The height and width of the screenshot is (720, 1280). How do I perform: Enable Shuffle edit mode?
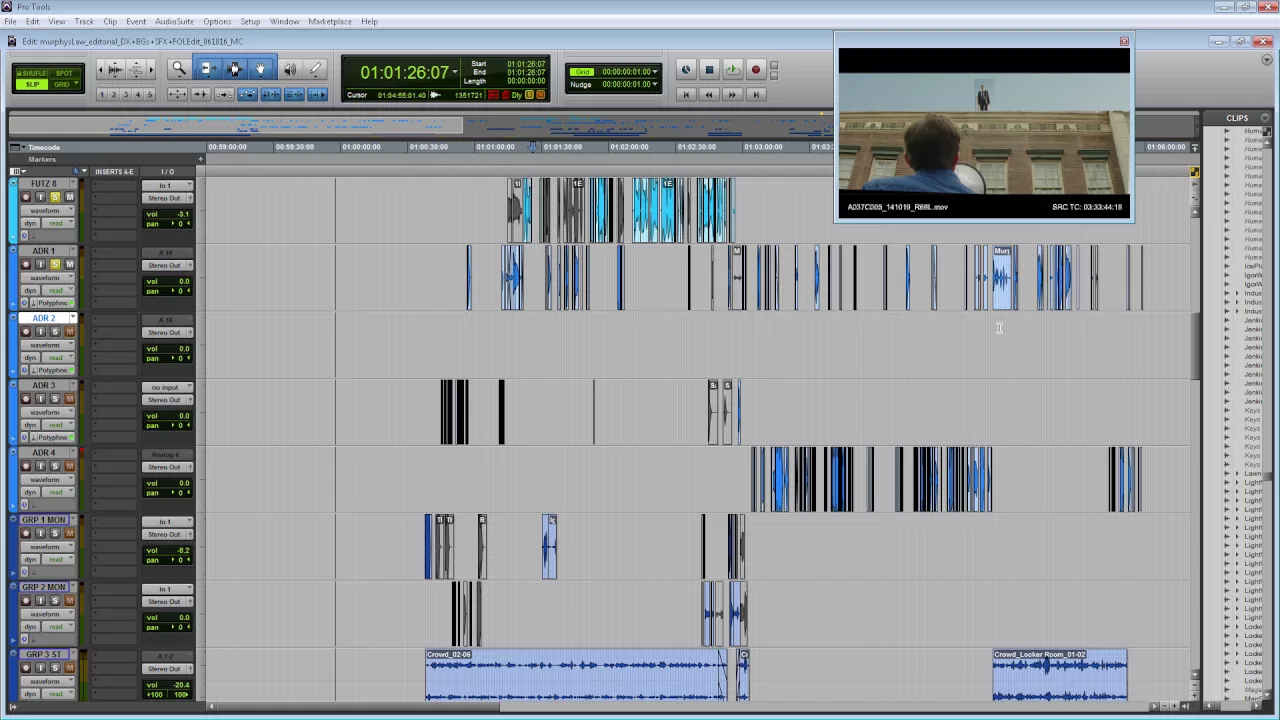click(x=32, y=73)
